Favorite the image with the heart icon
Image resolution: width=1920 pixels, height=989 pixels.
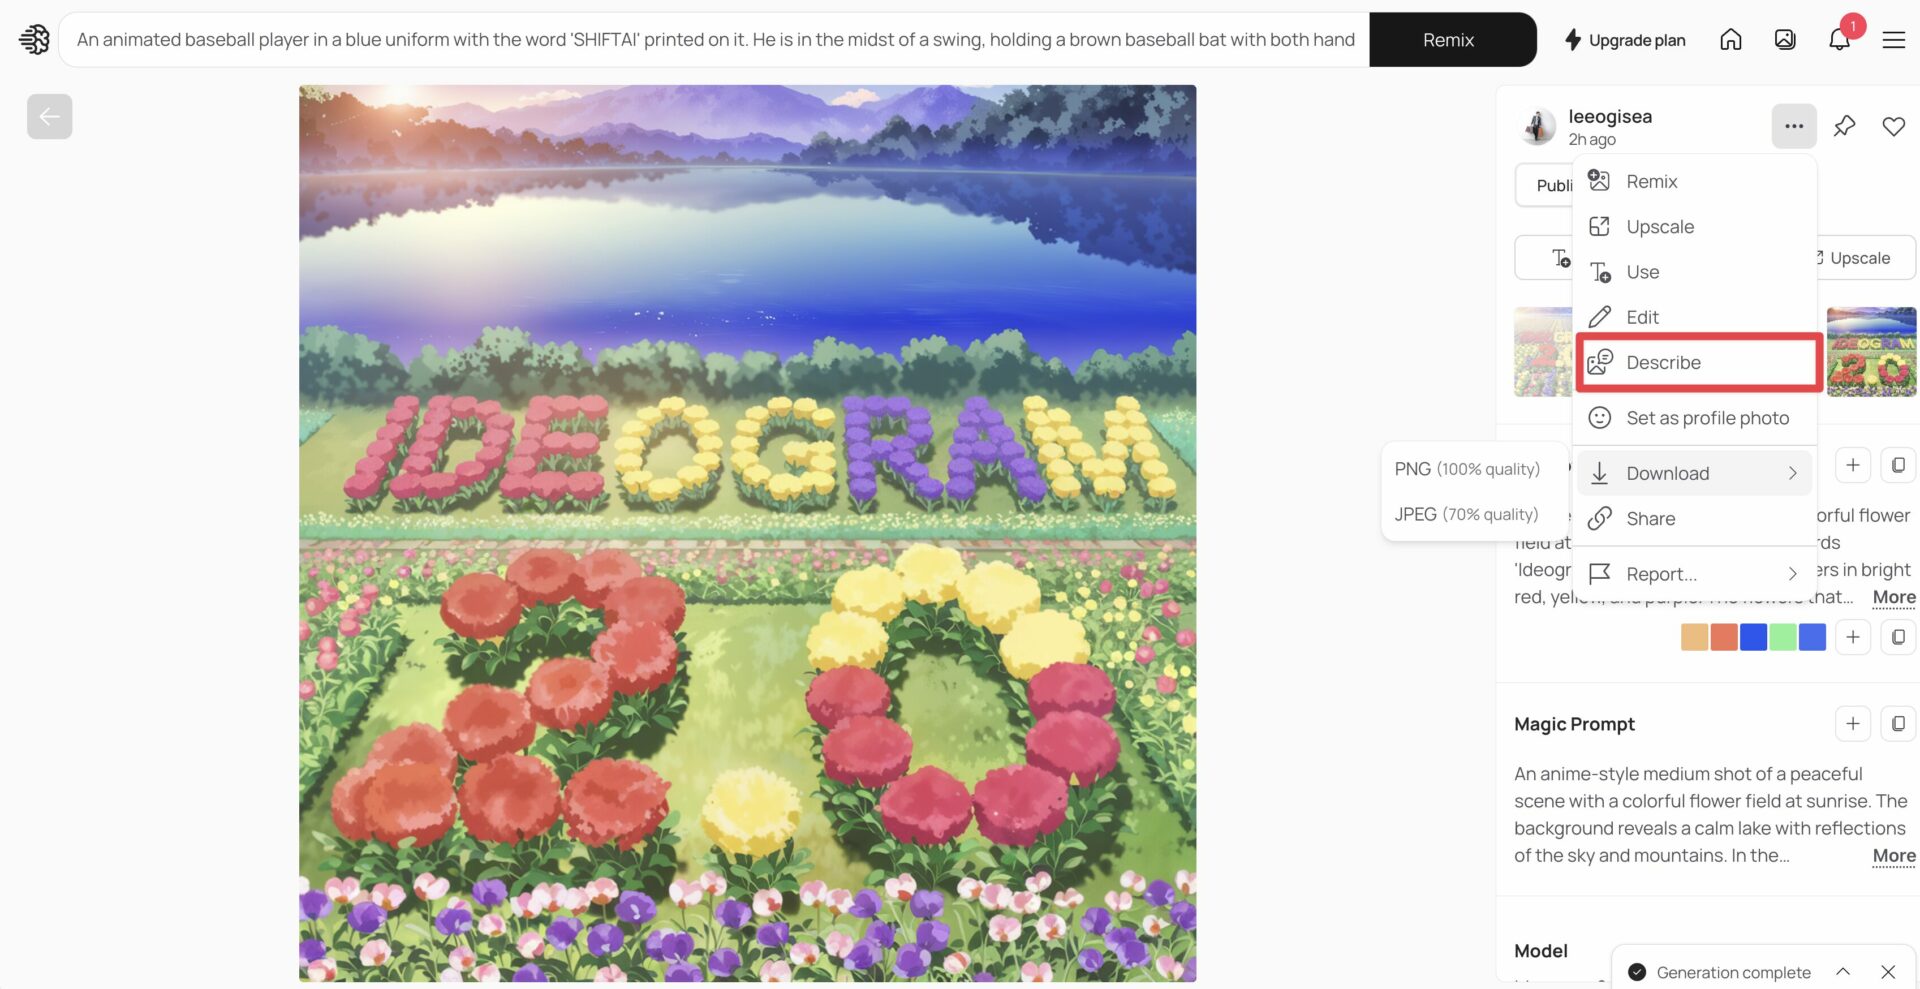point(1893,126)
